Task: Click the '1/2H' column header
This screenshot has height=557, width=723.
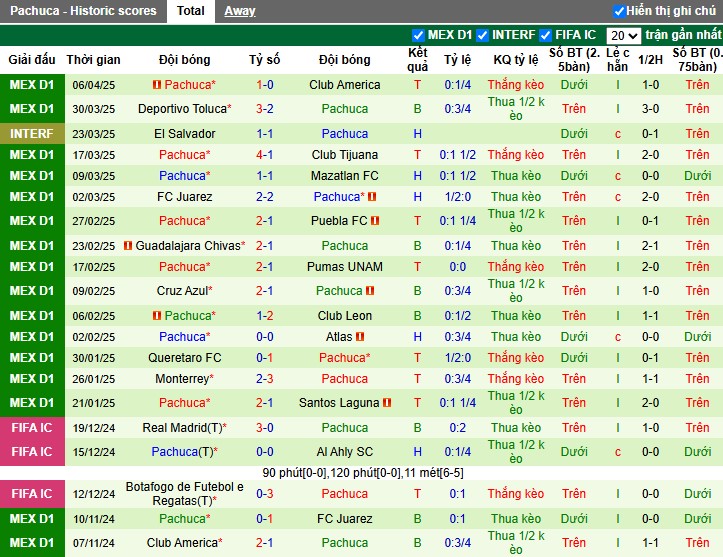Action: (650, 60)
